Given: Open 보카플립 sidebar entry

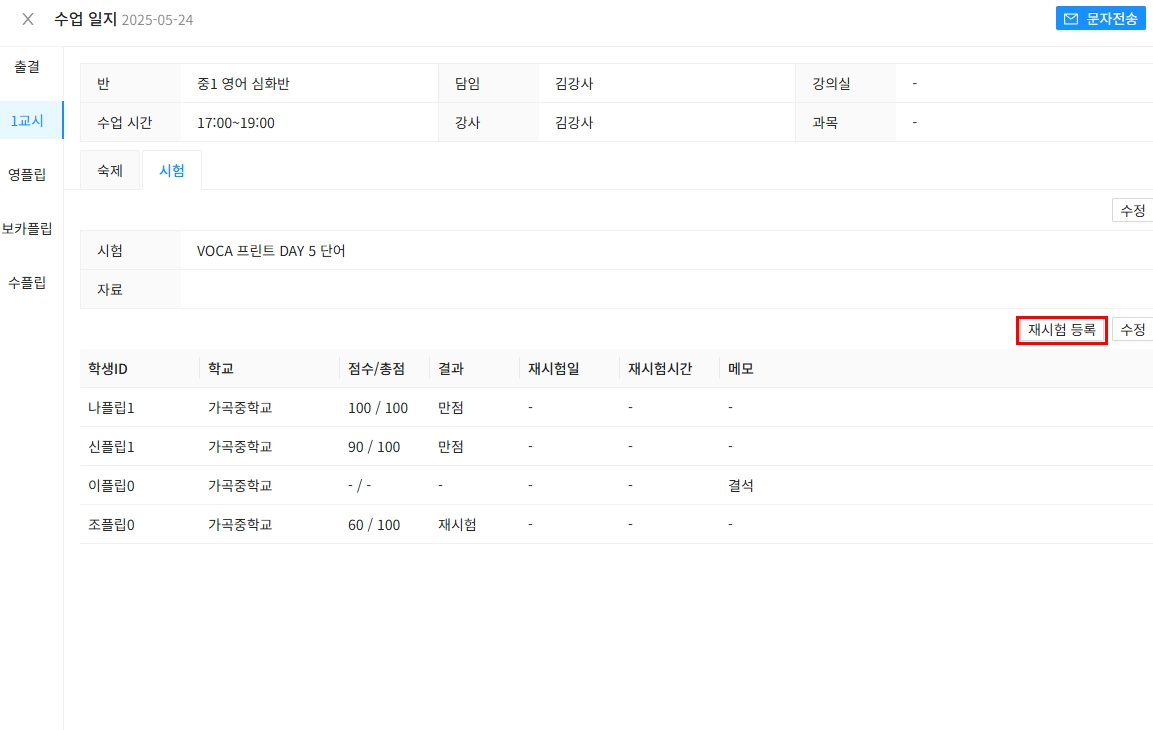Looking at the screenshot, I should (27, 229).
